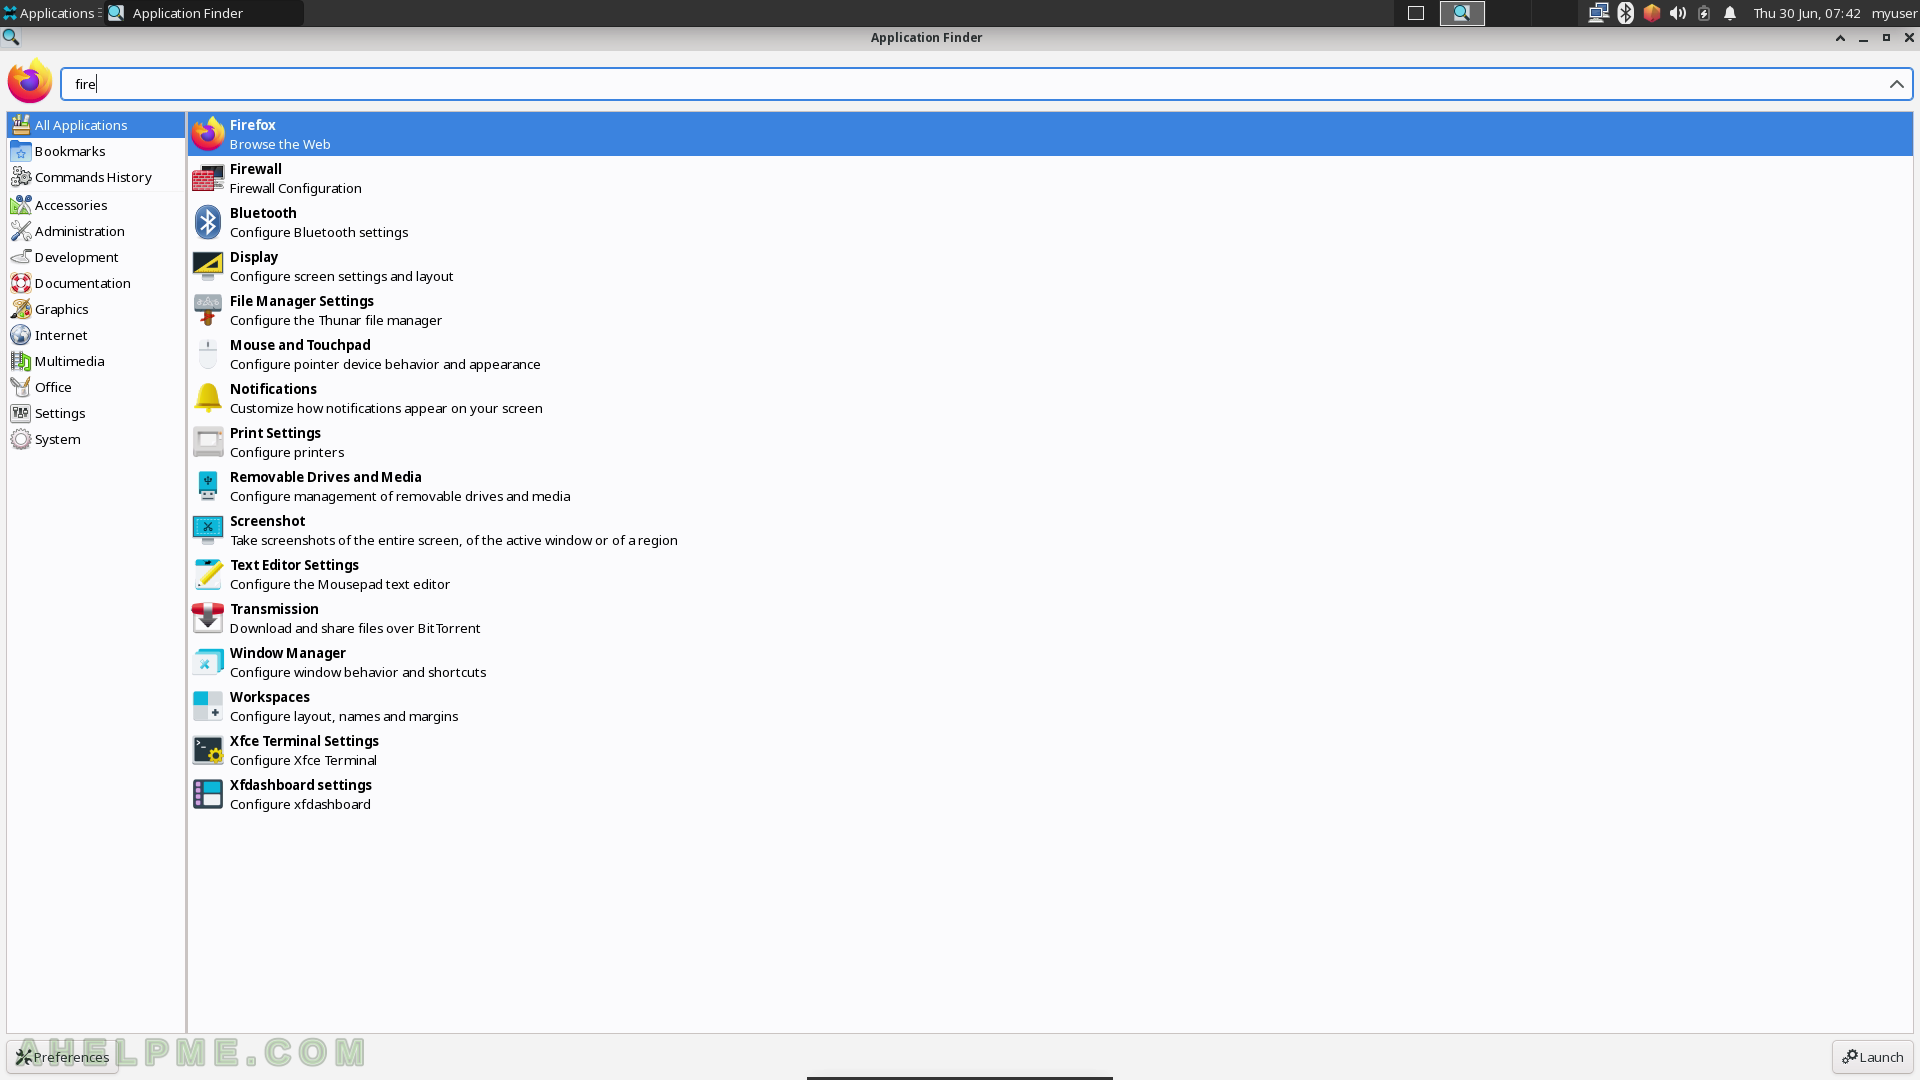Filter by the Office category
The height and width of the screenshot is (1080, 1920).
coord(96,387)
